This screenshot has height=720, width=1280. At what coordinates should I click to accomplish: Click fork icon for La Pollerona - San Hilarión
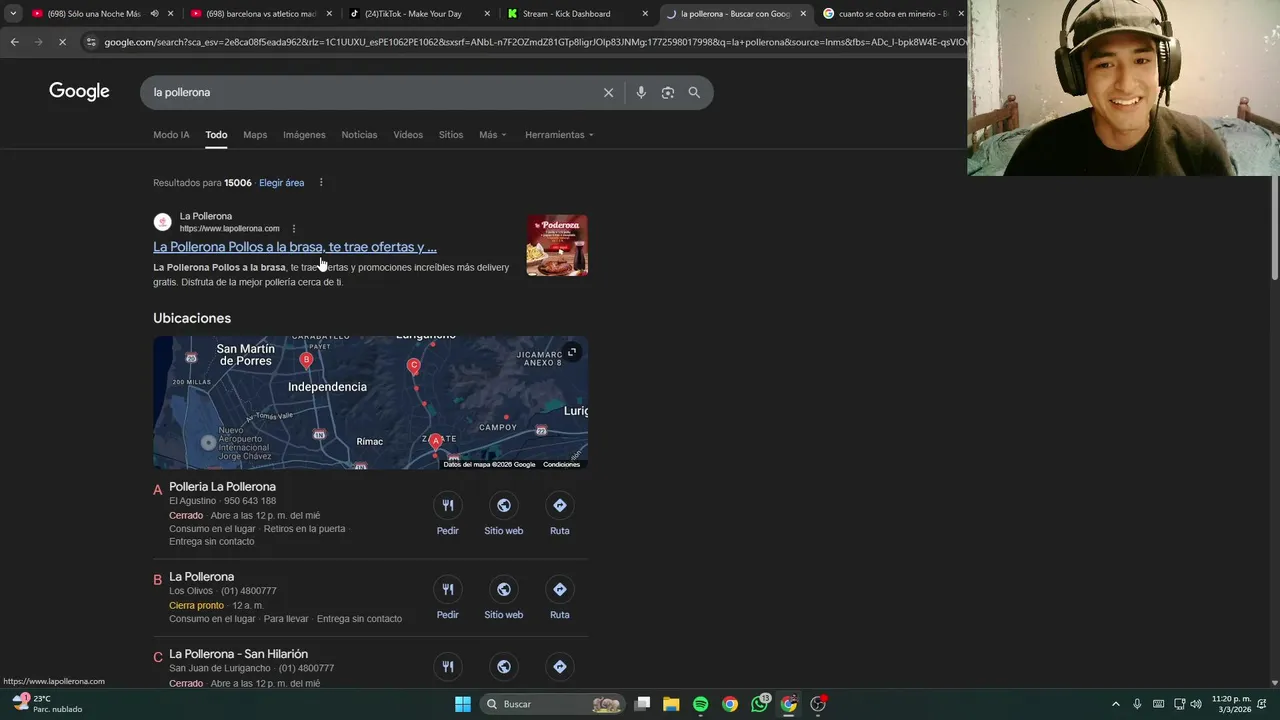coord(448,666)
